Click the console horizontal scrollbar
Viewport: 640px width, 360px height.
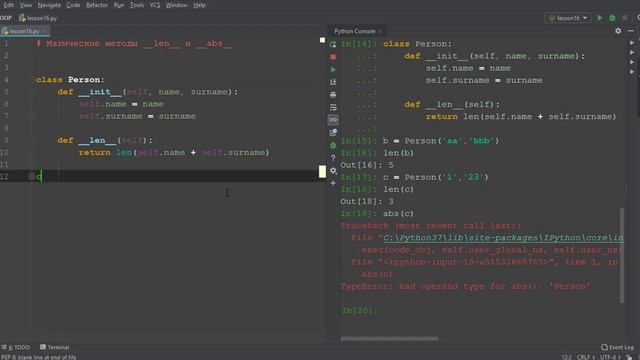click(x=389, y=338)
